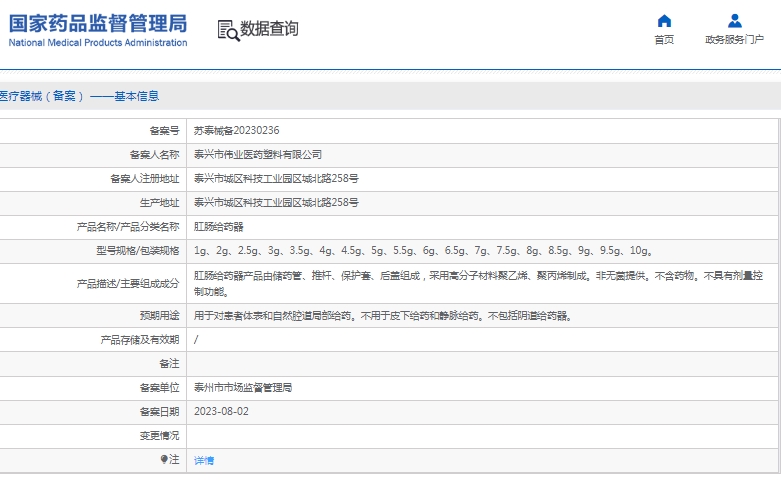781x480 pixels.
Task: Click the 产品存储及有效期 label
Action: click(139, 340)
